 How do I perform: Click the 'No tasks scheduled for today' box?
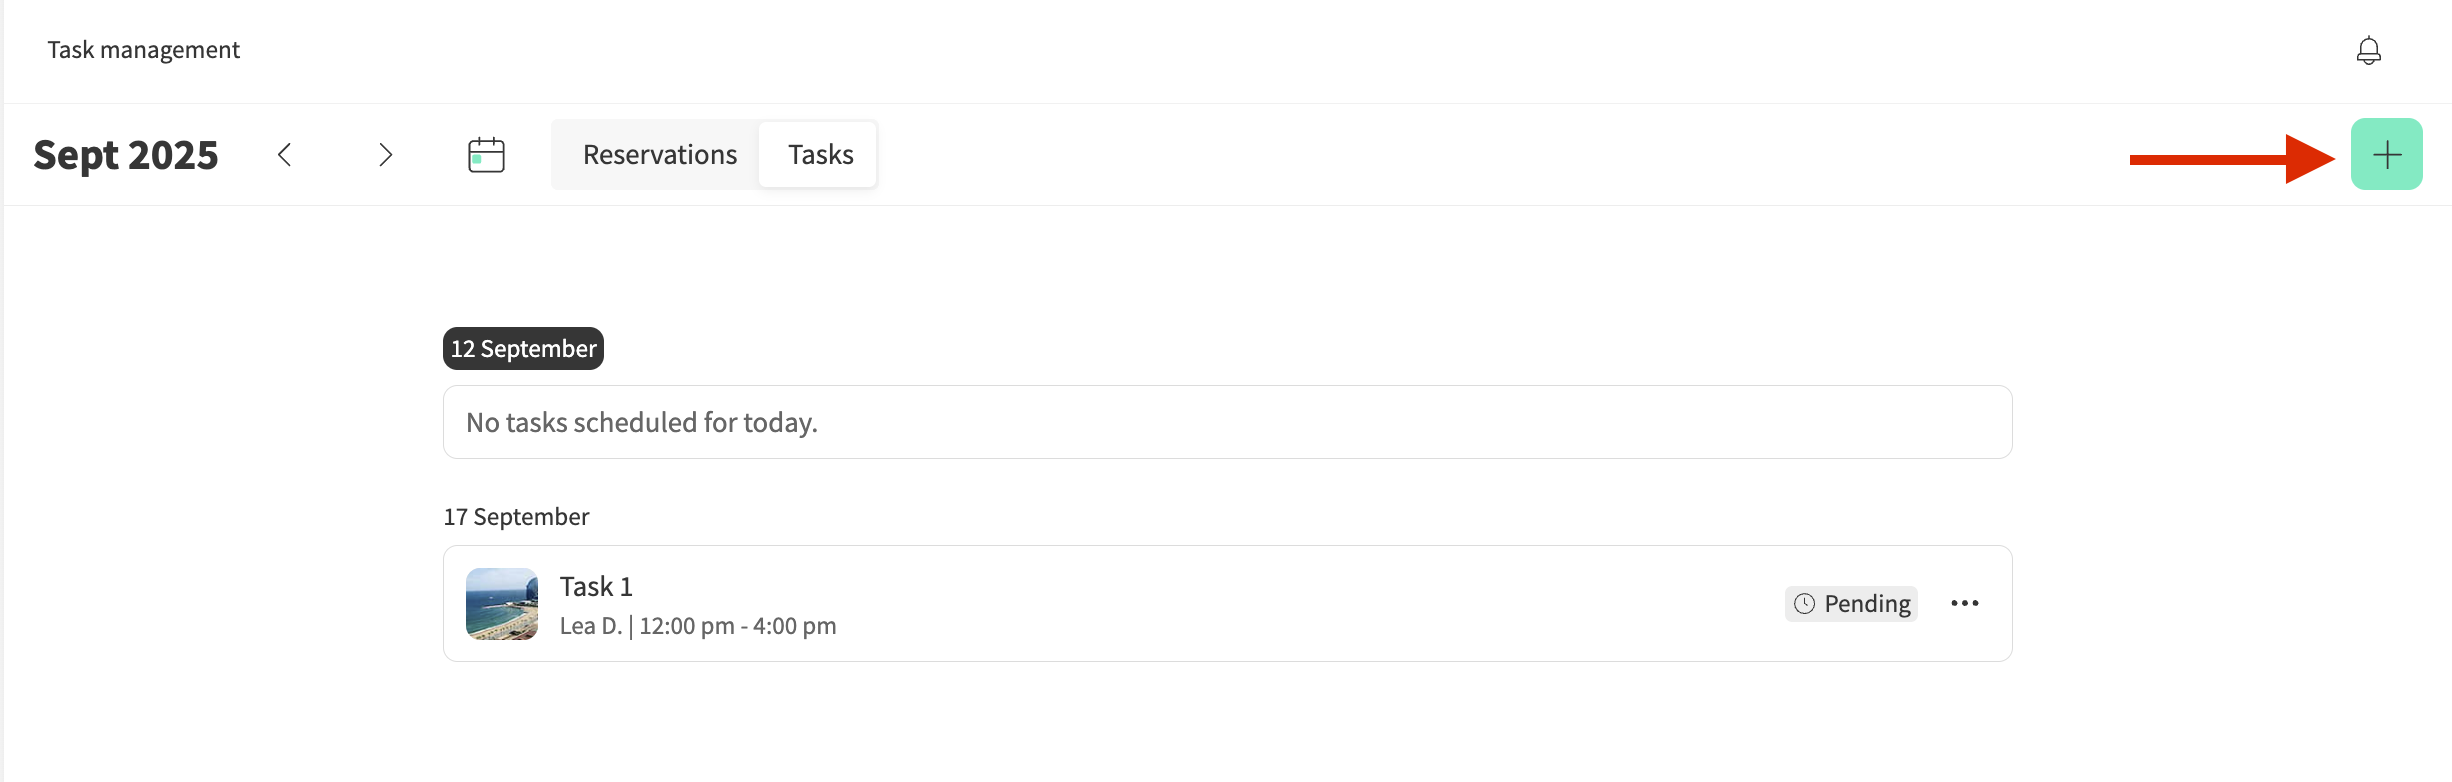[x=1227, y=422]
